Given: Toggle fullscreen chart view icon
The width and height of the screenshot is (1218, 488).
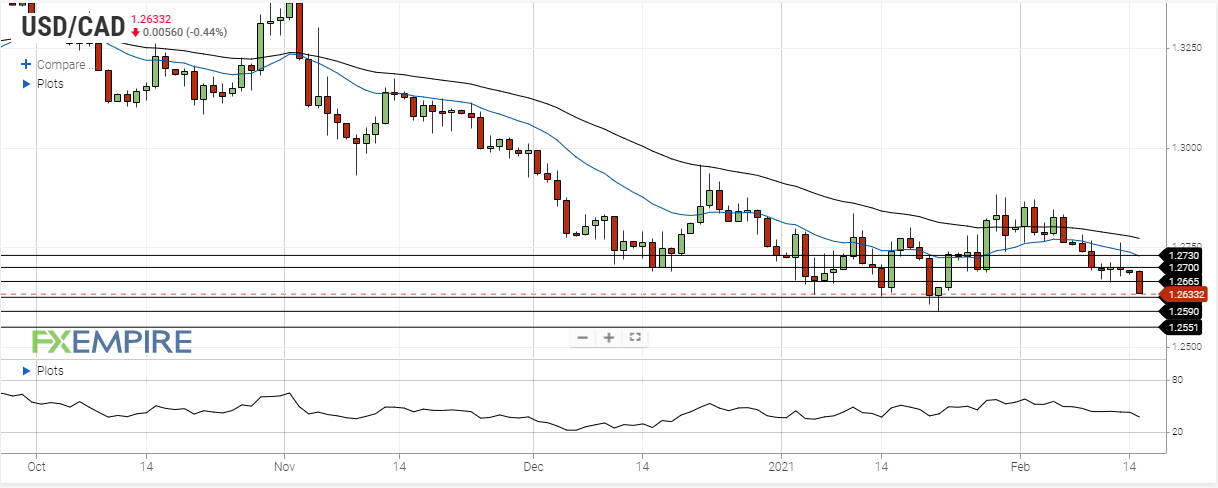Looking at the screenshot, I should pyautogui.click(x=635, y=338).
